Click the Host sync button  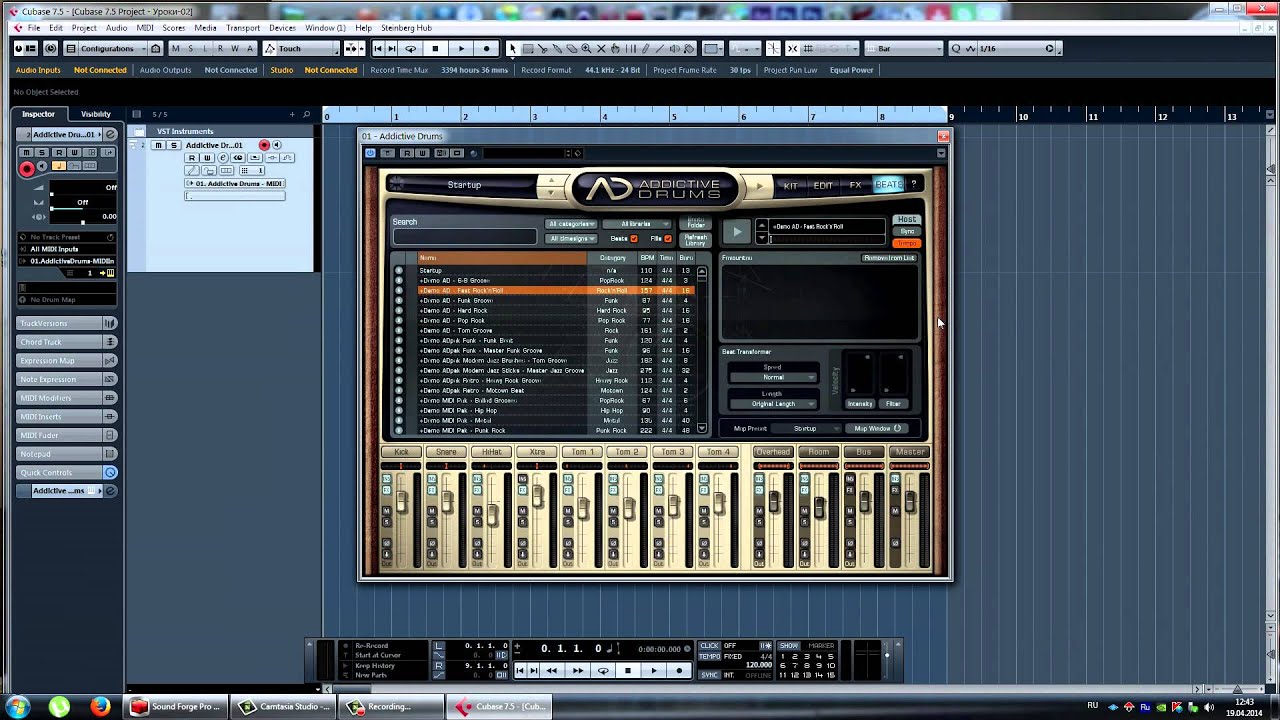pos(907,220)
